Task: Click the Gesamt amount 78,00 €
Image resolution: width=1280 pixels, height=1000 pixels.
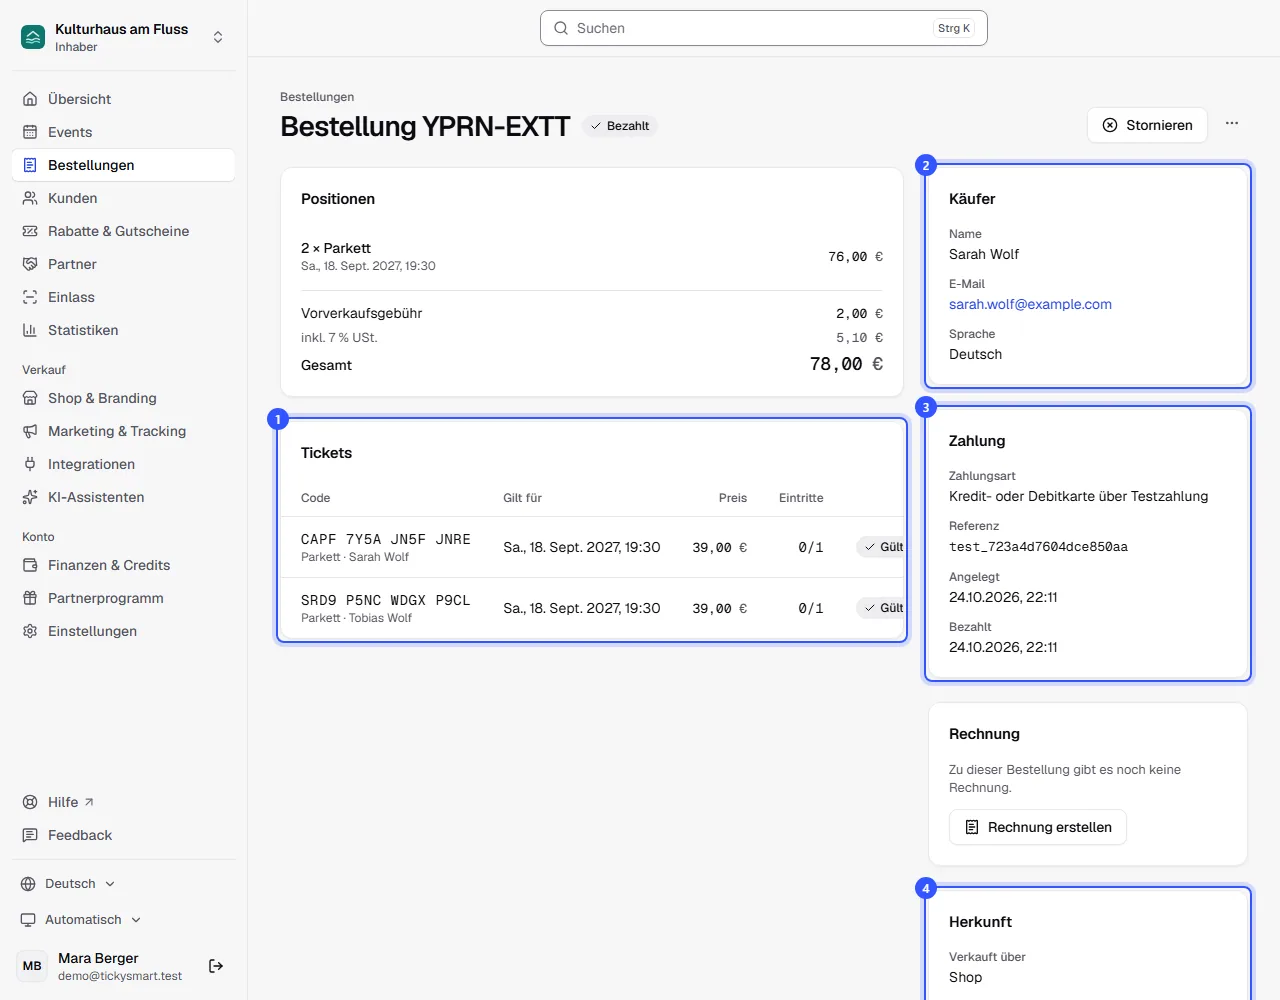Action: 846,364
